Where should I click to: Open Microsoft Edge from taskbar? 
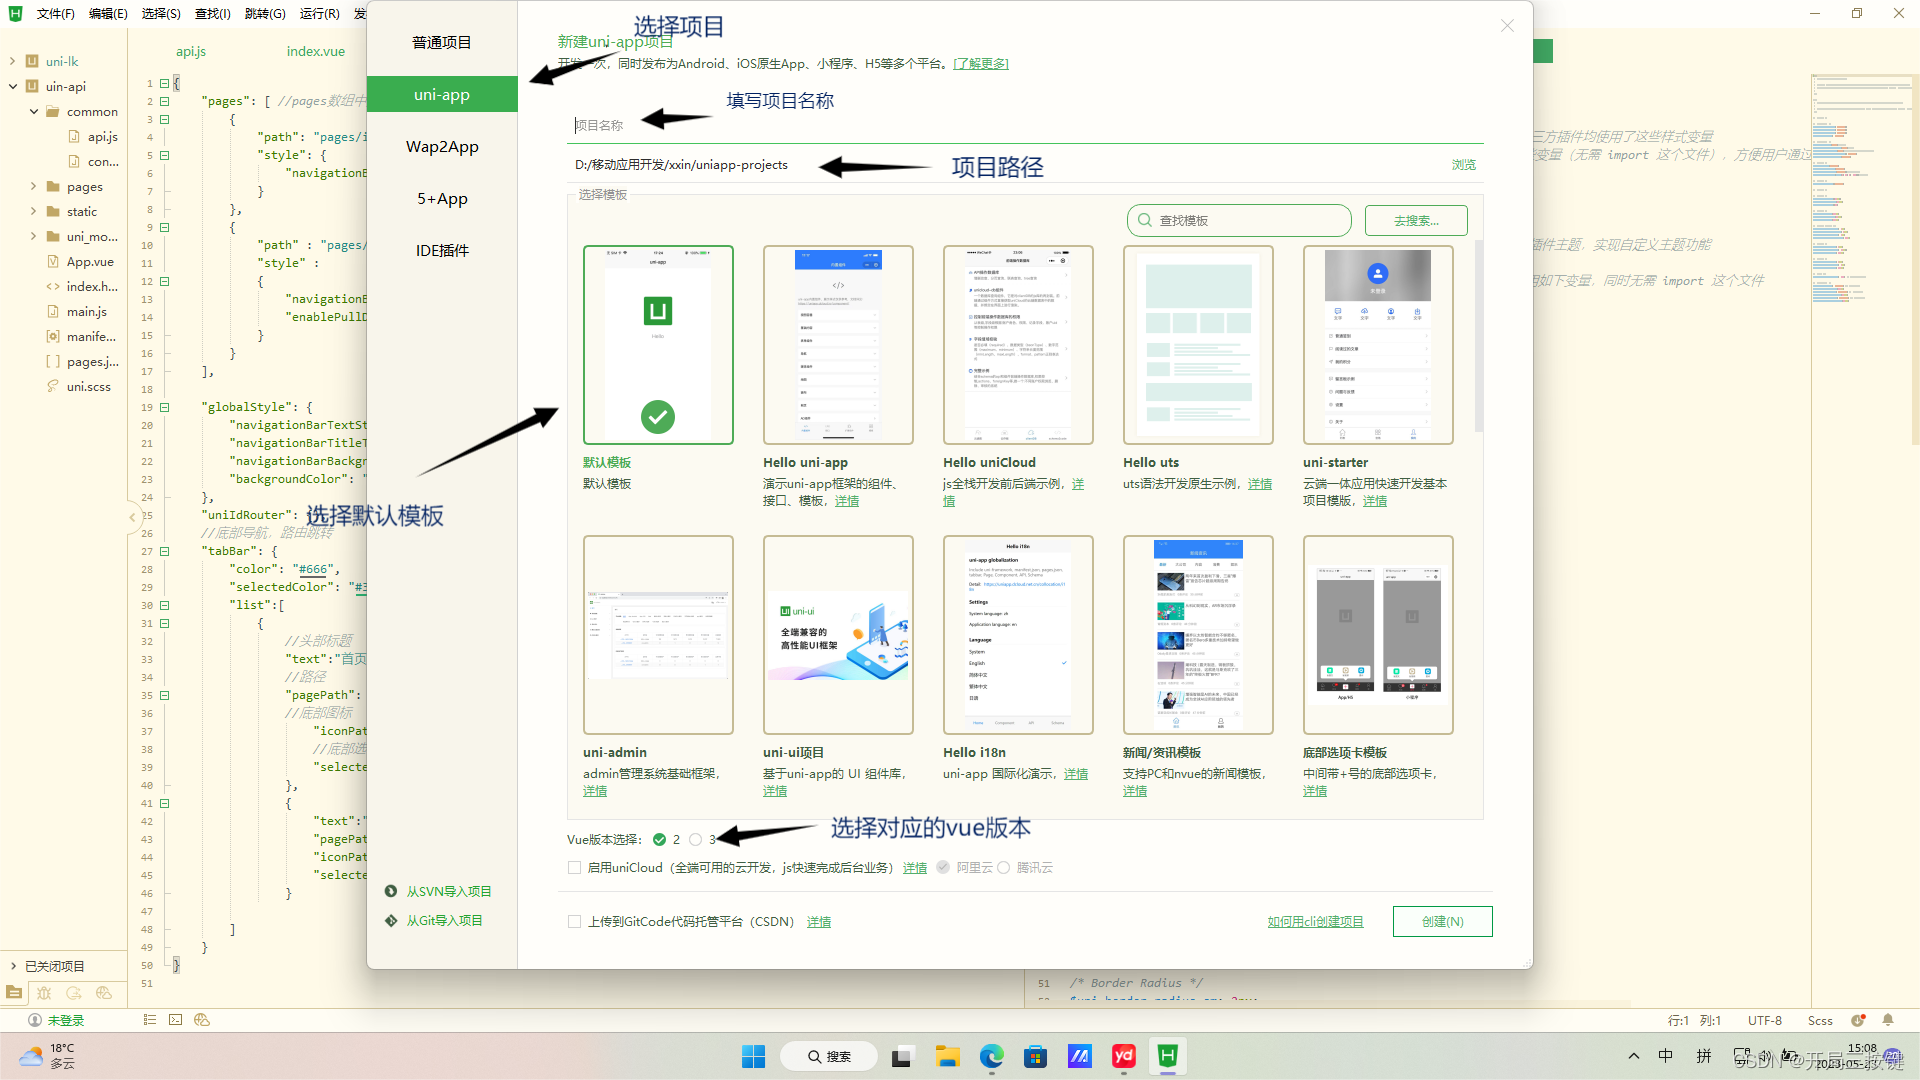[992, 1056]
